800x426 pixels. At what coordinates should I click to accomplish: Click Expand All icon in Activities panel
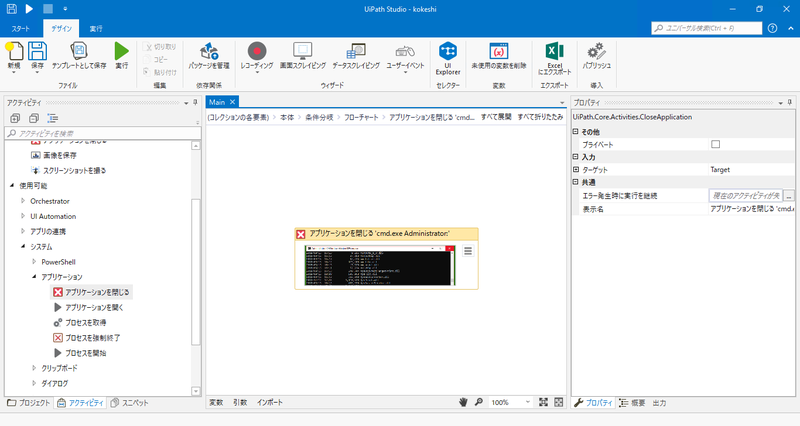(15, 118)
